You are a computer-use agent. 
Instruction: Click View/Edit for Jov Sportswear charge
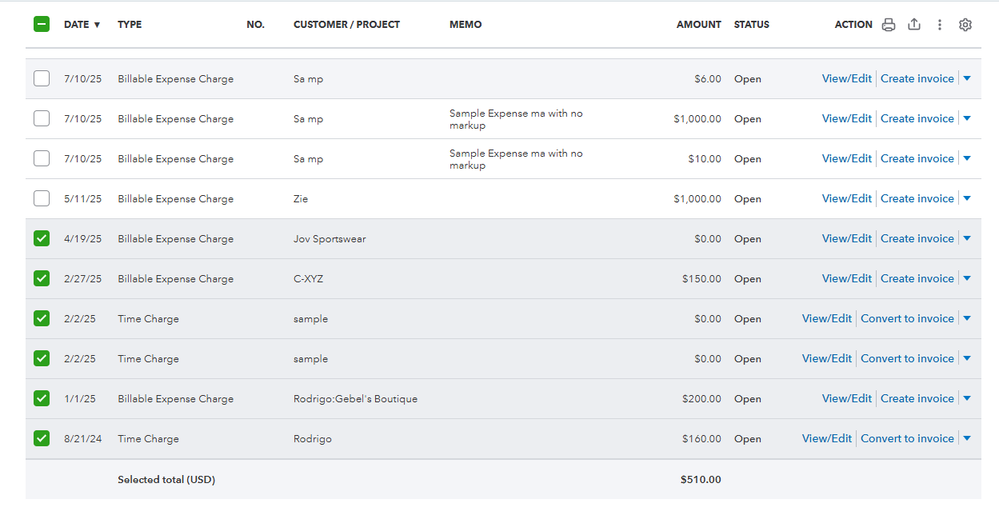tap(847, 239)
